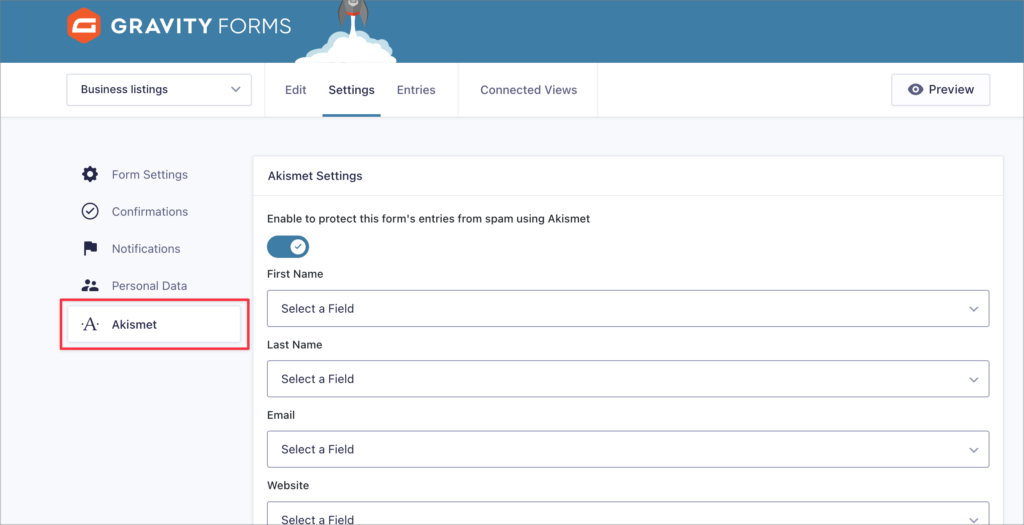Click the Gravity Forms hexagon logo
Viewport: 1024px width, 525px height.
pos(84,26)
